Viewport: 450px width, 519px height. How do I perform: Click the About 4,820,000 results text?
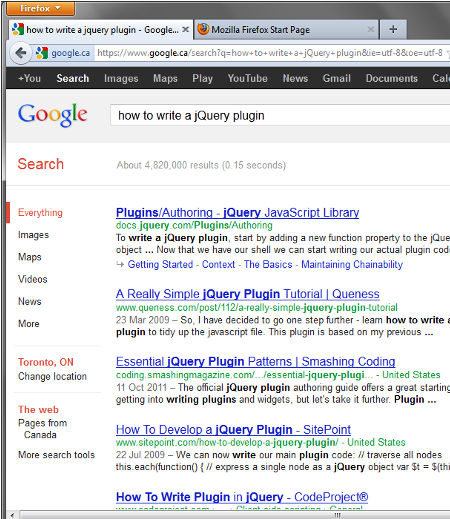pos(201,165)
